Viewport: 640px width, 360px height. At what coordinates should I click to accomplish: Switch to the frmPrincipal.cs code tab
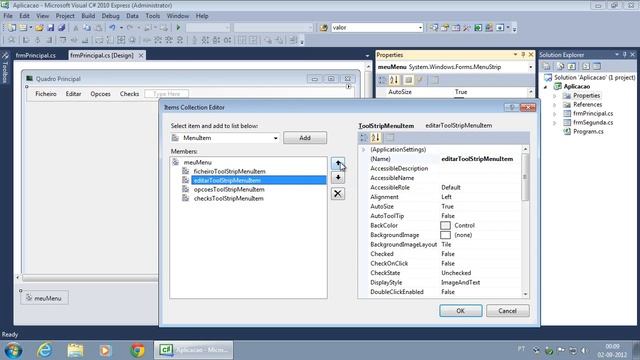[x=36, y=56]
